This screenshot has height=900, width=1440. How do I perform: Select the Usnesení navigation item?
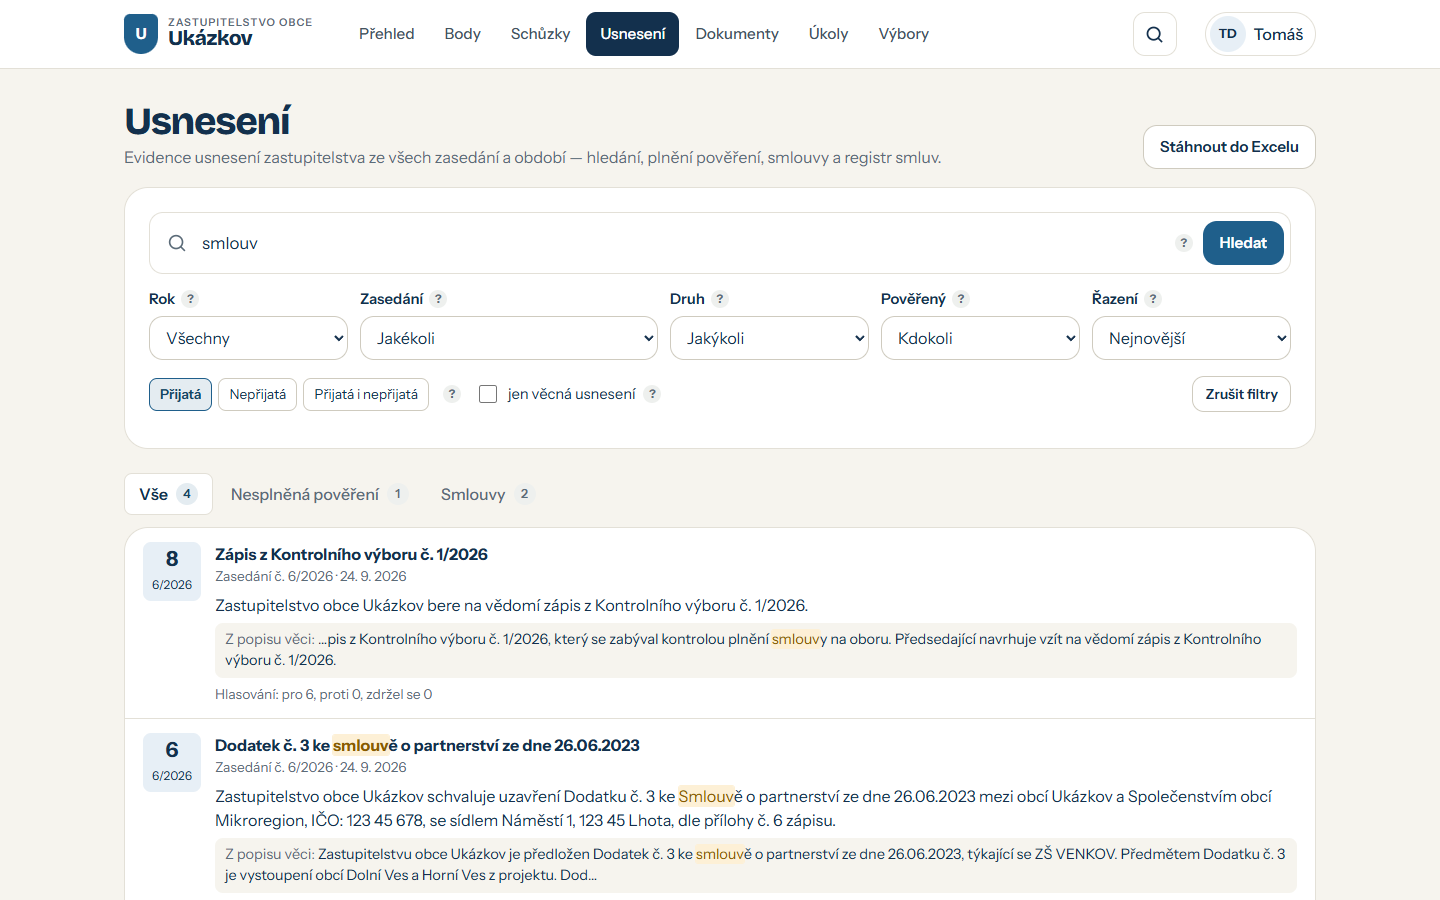click(x=633, y=34)
